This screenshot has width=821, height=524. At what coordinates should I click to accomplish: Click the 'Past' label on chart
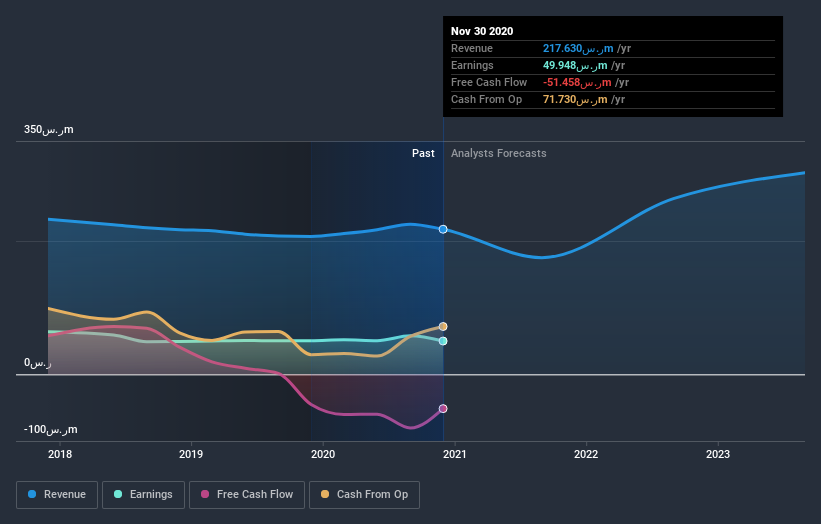tap(423, 153)
